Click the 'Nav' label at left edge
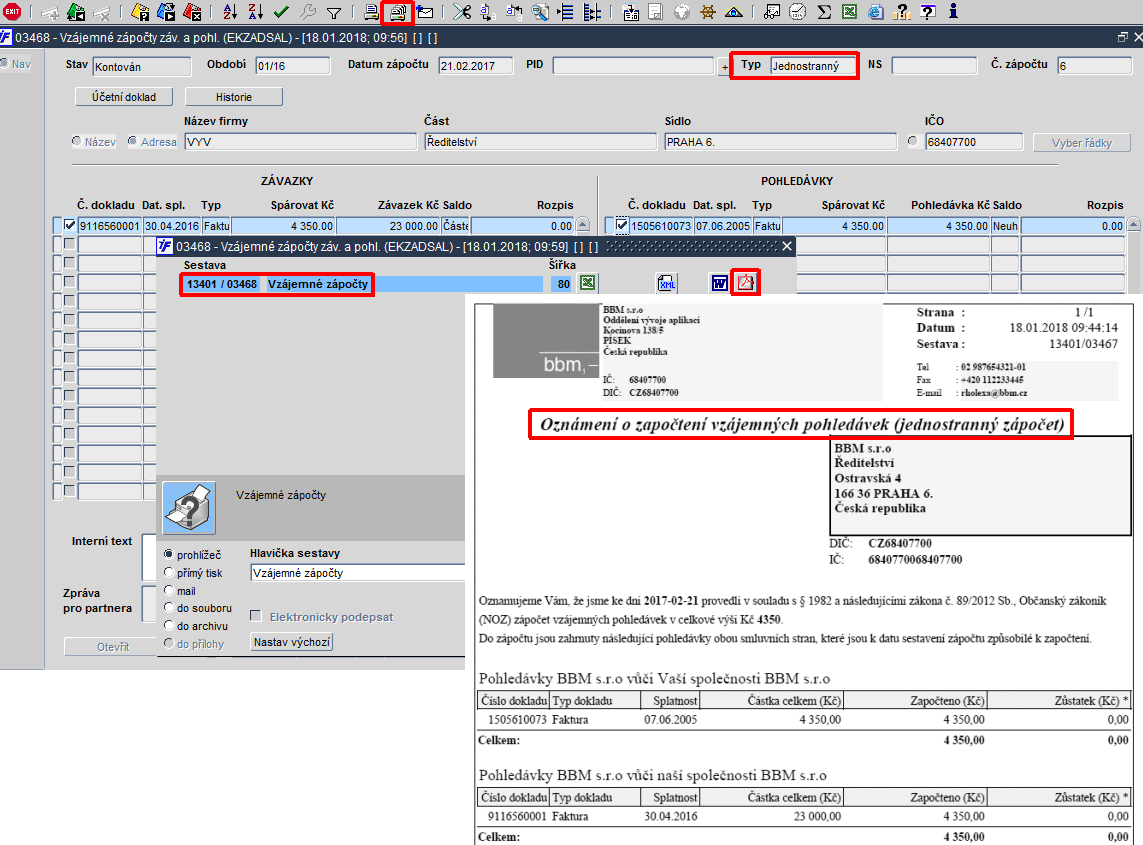The image size is (1143, 845). (x=21, y=64)
